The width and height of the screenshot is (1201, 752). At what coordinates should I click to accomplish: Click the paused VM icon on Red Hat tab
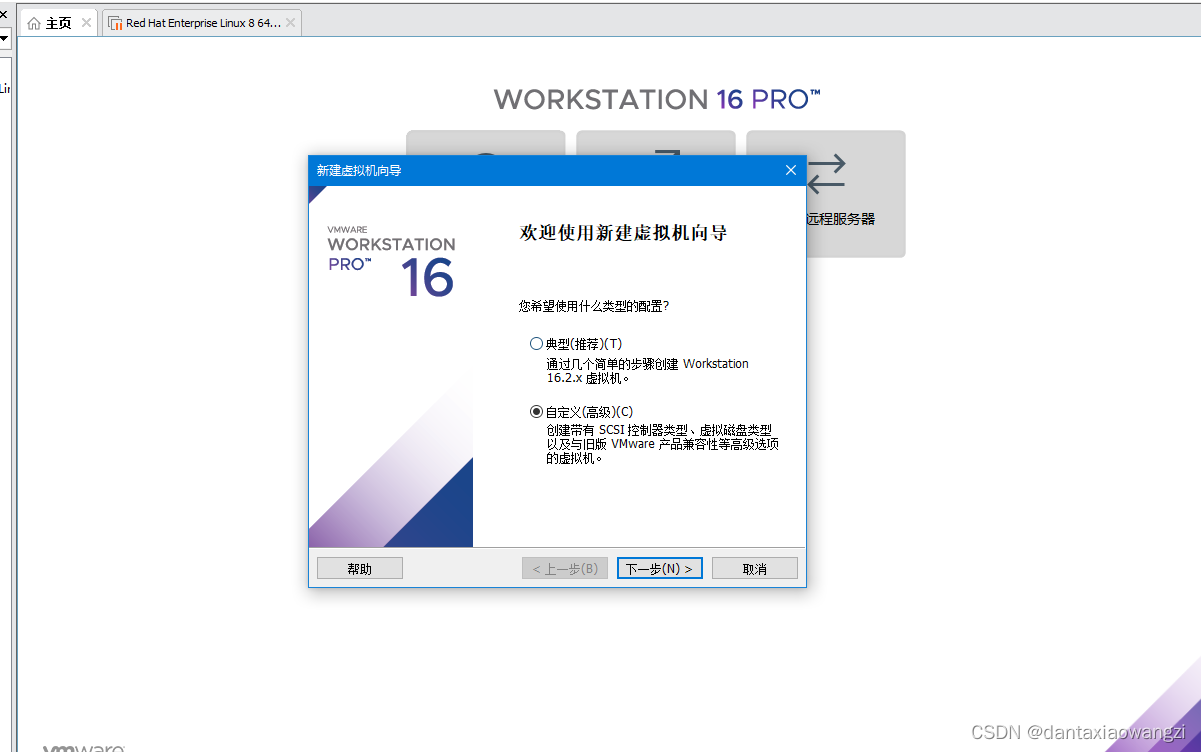click(117, 21)
